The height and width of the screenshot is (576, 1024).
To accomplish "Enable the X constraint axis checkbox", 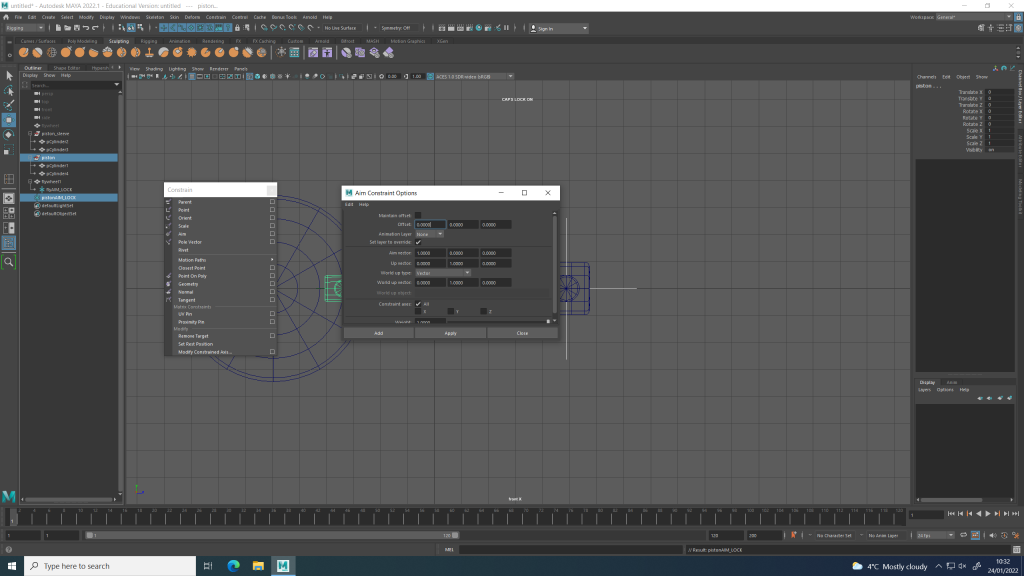I will (x=418, y=312).
